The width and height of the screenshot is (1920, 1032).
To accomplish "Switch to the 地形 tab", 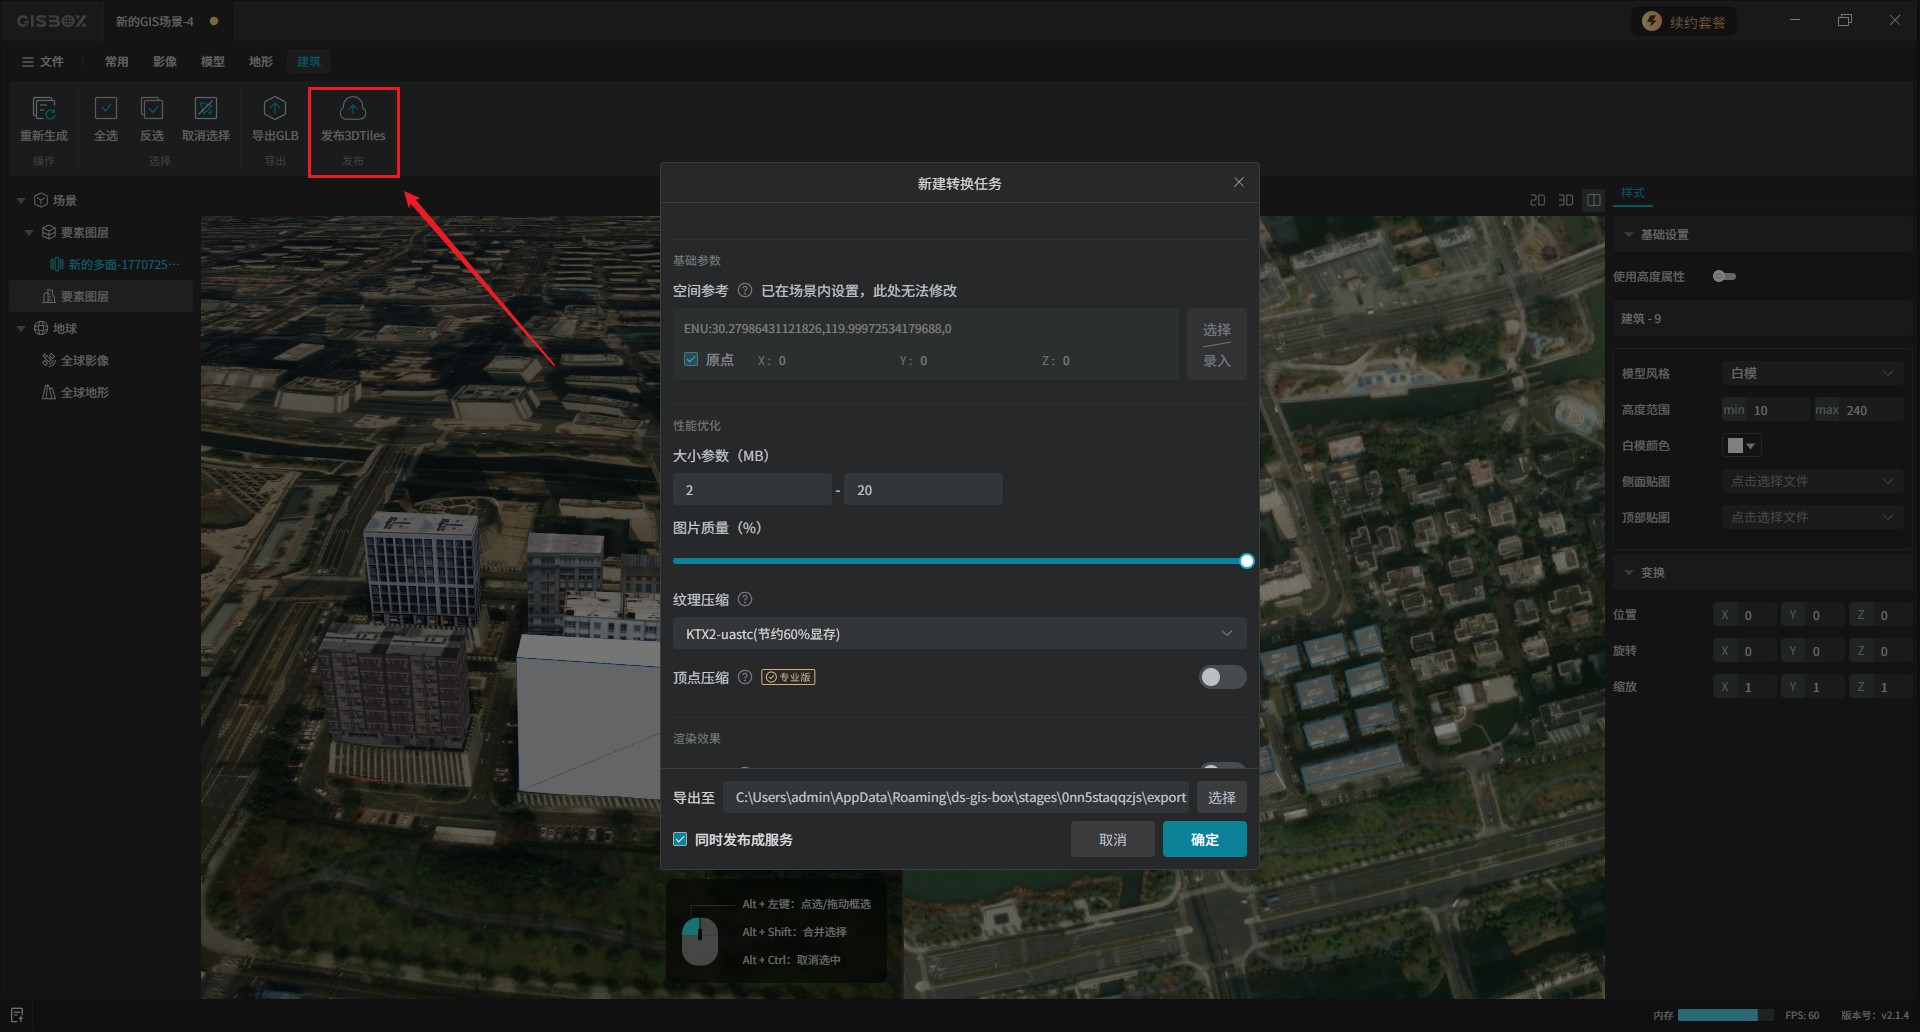I will (261, 62).
